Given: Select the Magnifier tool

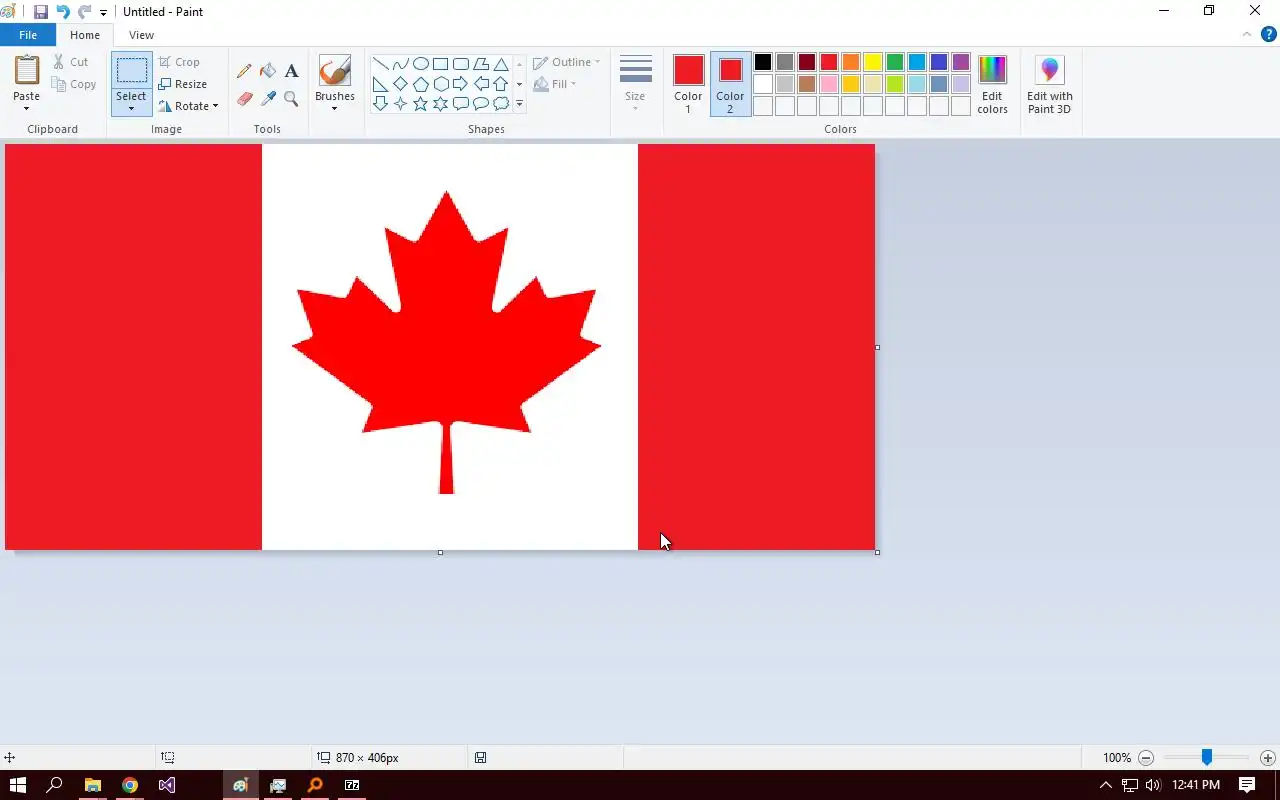Looking at the screenshot, I should (x=291, y=98).
